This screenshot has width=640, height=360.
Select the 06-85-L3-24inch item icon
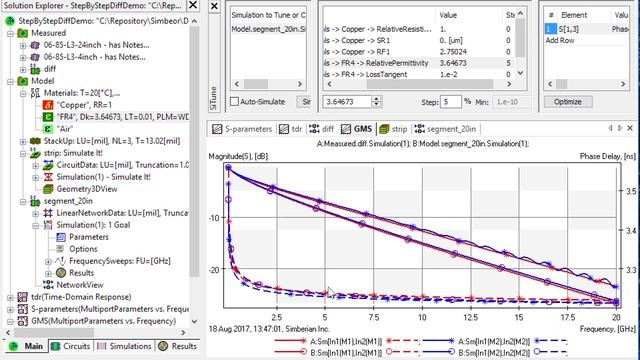tap(35, 45)
